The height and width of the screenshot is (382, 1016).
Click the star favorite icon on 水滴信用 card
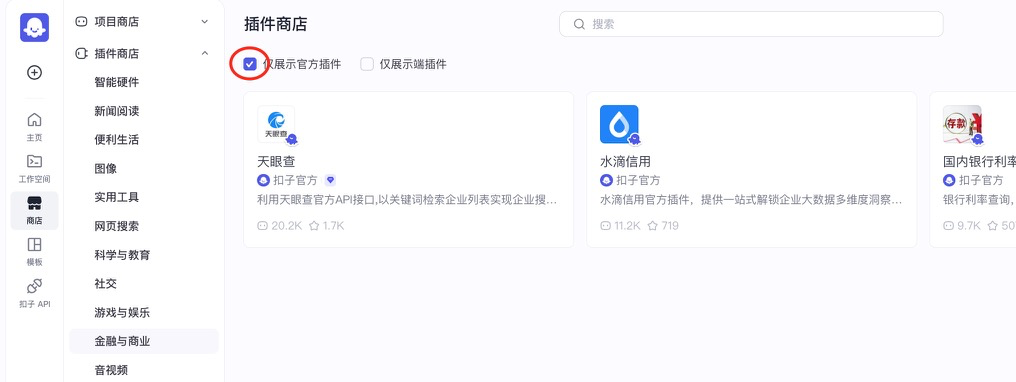(653, 226)
